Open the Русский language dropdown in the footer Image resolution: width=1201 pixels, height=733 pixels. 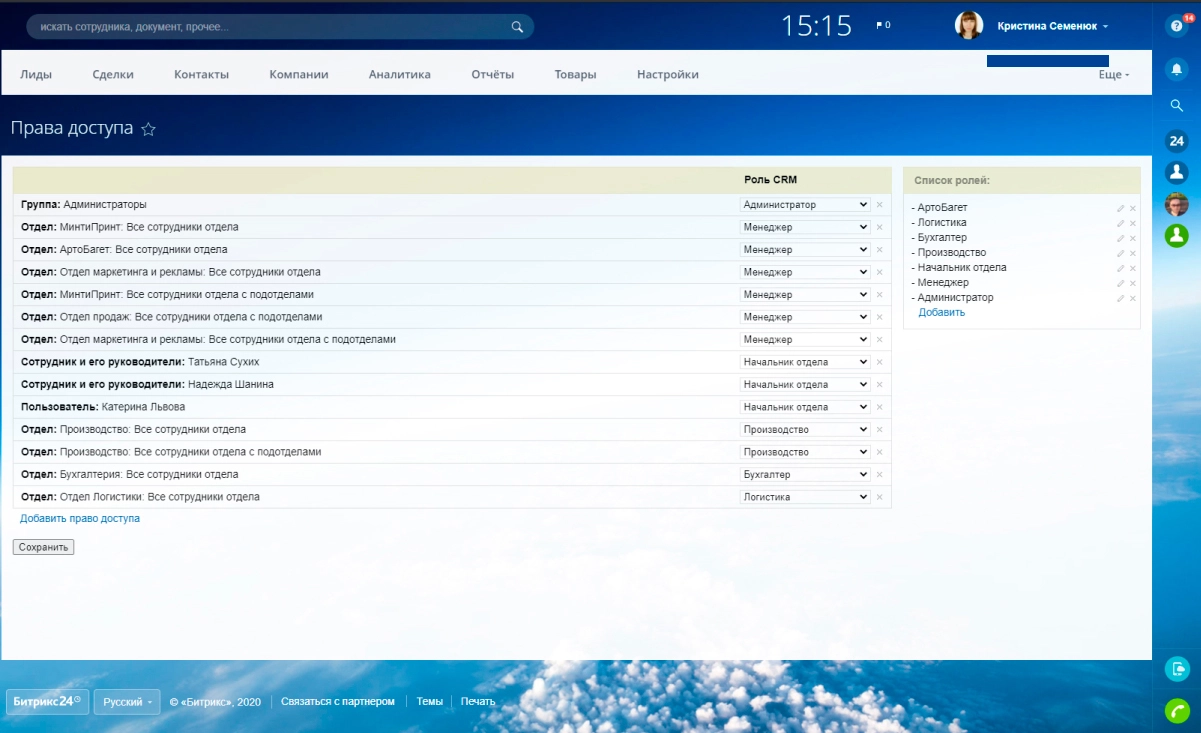coord(127,702)
